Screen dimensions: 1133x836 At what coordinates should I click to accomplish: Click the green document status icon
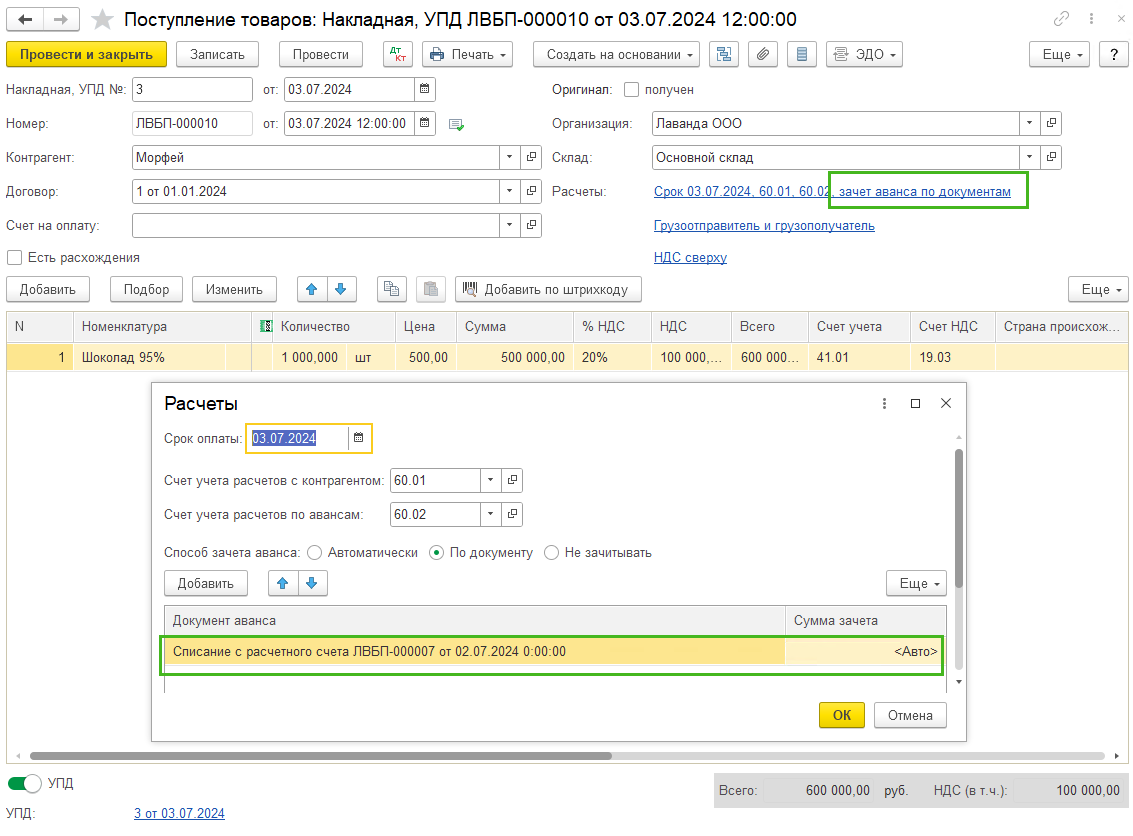click(x=456, y=124)
